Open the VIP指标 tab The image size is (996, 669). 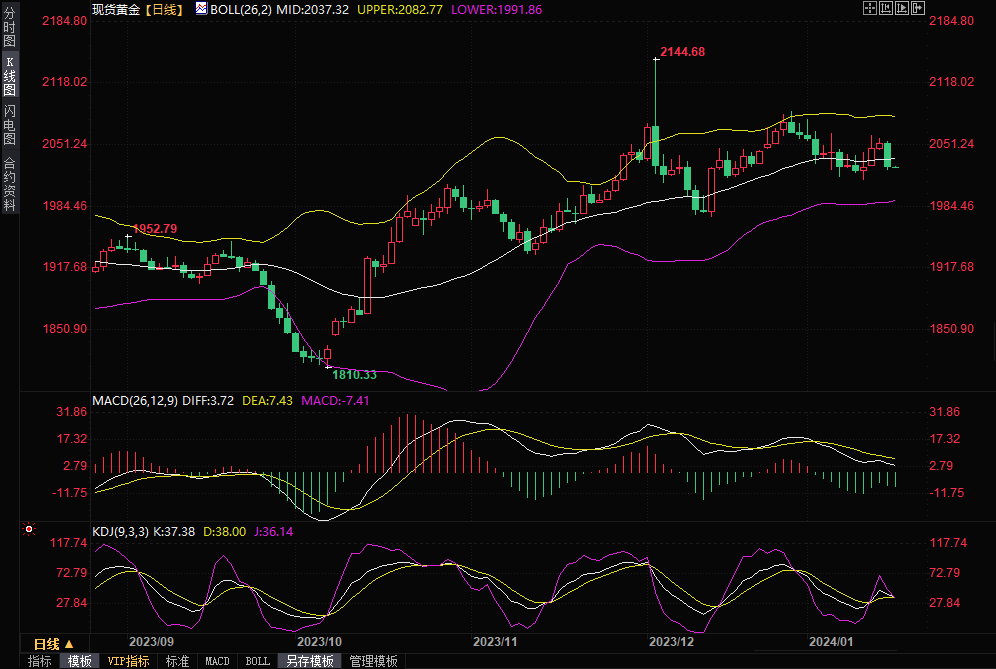coord(129,661)
